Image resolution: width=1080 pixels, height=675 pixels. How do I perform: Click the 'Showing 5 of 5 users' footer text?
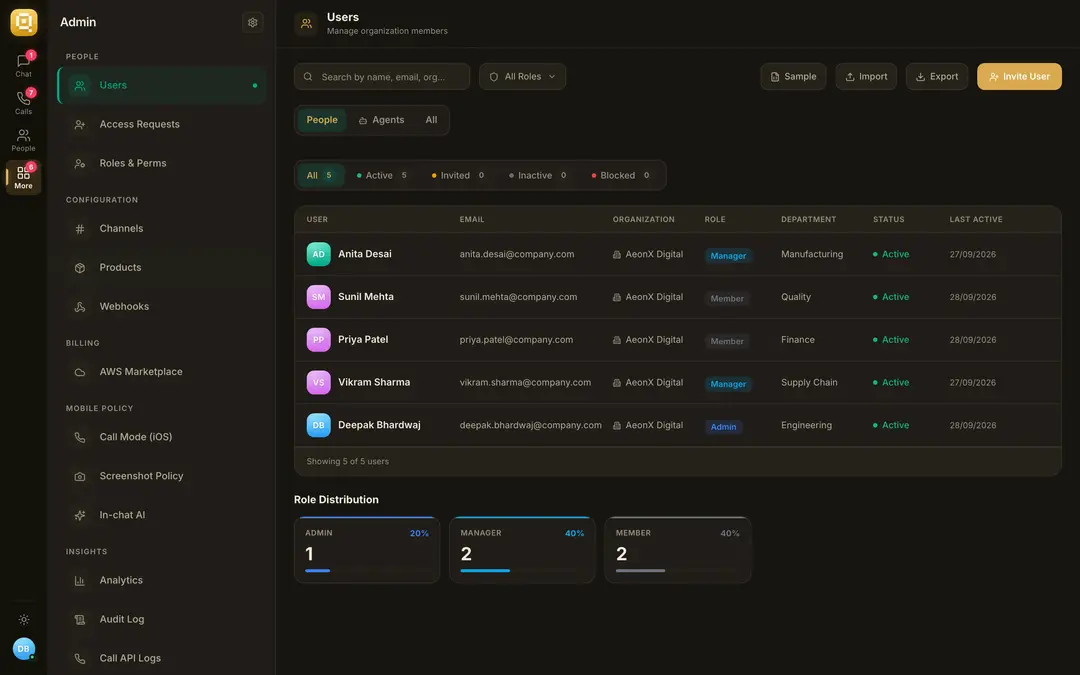tap(348, 461)
